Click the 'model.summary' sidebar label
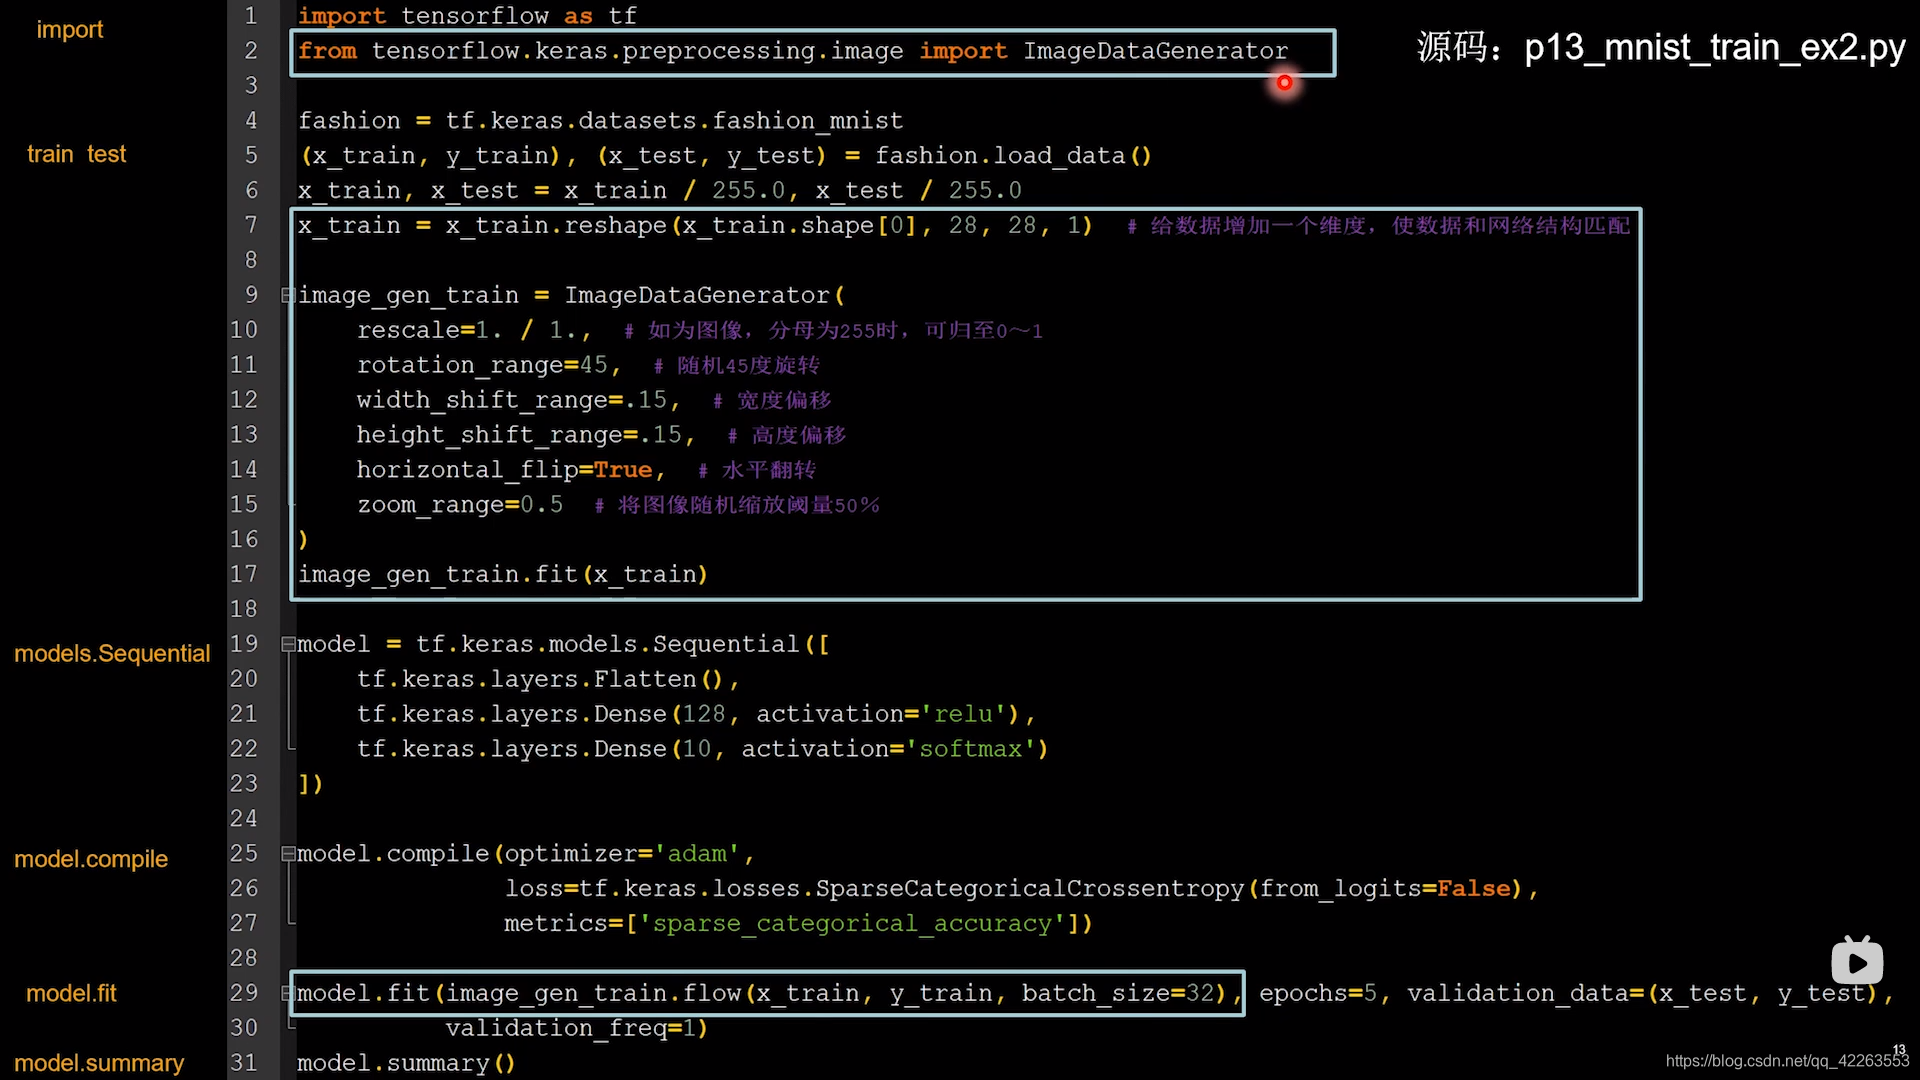This screenshot has width=1920, height=1080. [x=99, y=1063]
